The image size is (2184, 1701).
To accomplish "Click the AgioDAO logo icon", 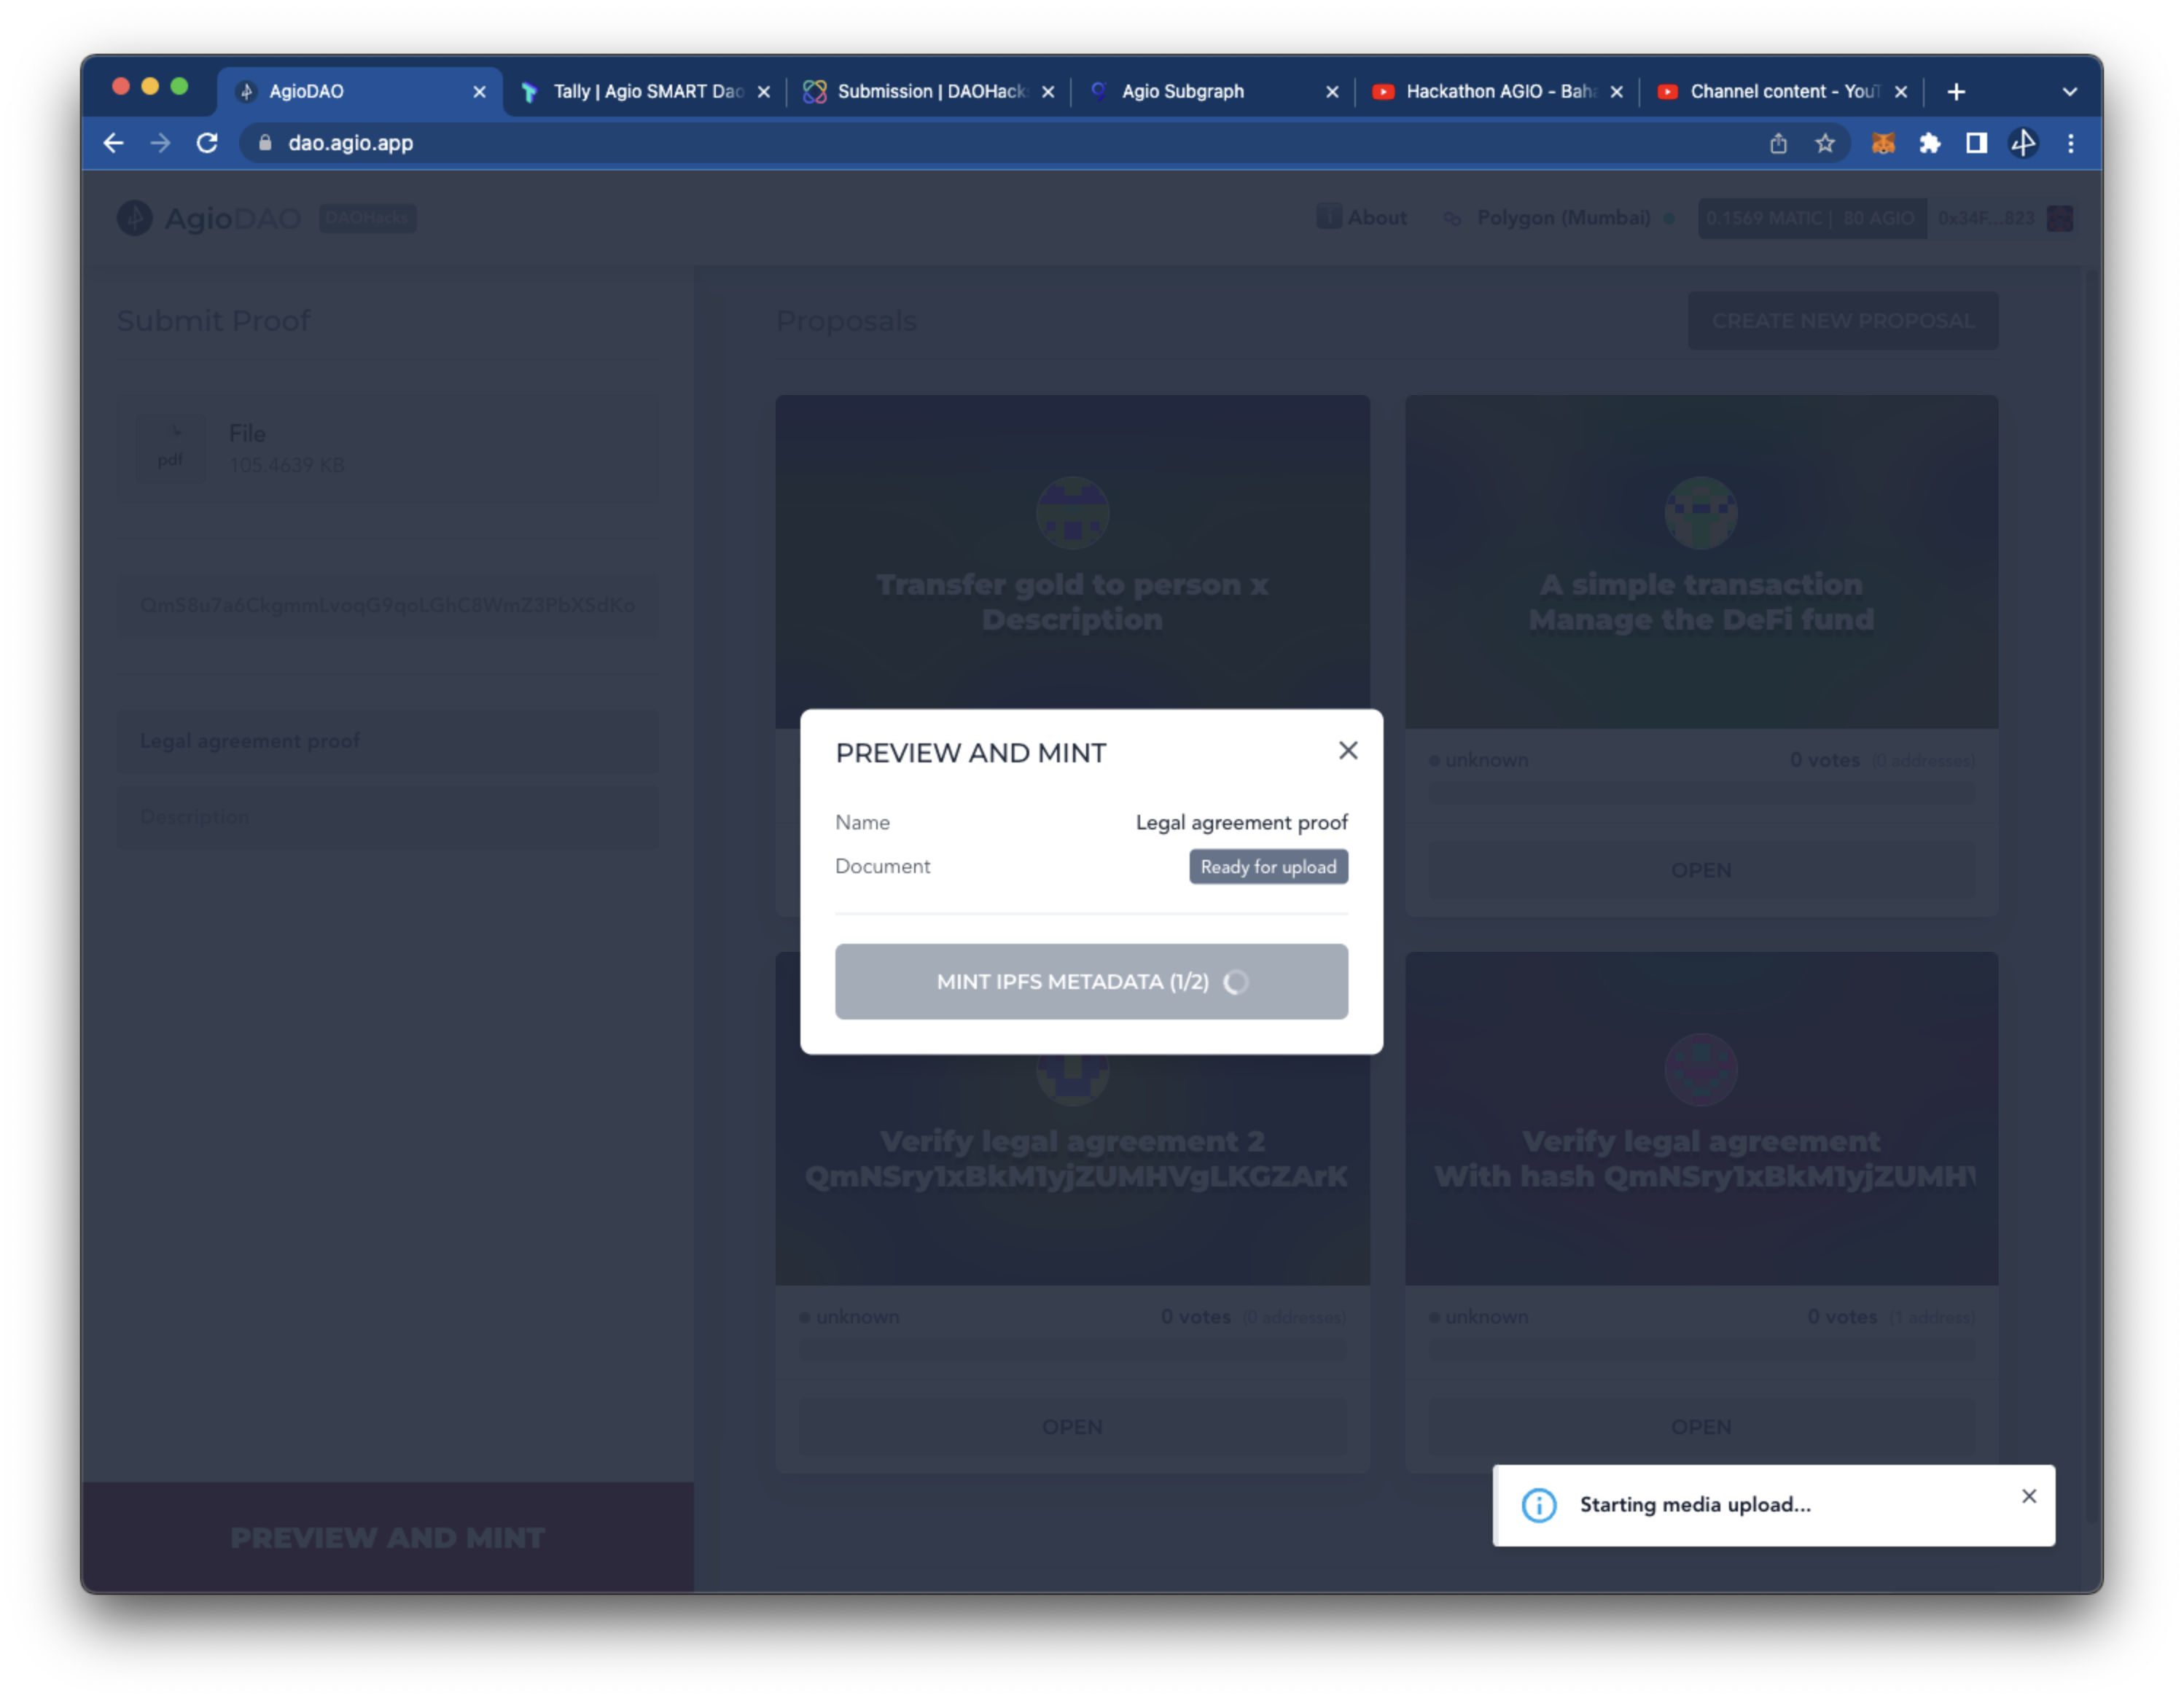I will click(134, 218).
